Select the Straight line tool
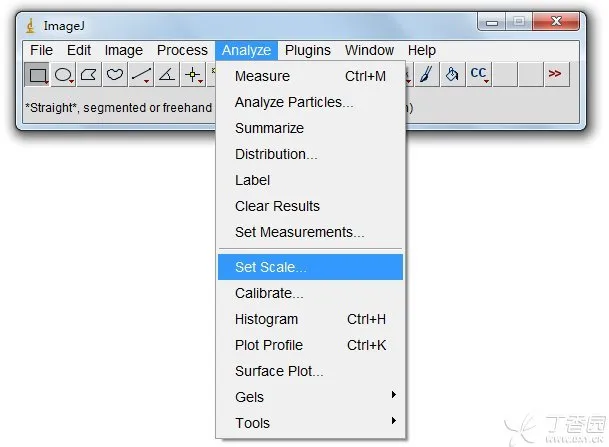This screenshot has height=447, width=609. coord(141,75)
